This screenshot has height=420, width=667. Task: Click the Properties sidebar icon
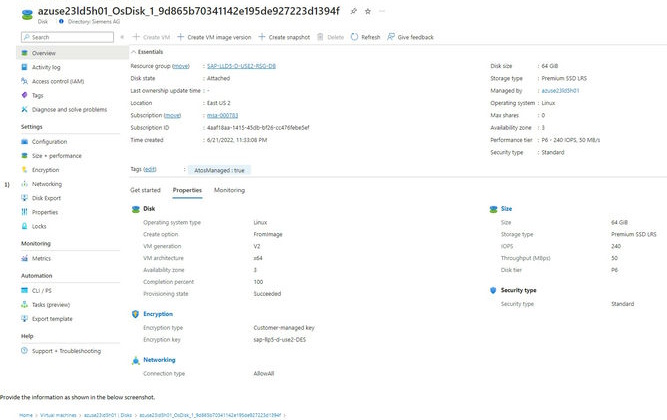pyautogui.click(x=25, y=212)
